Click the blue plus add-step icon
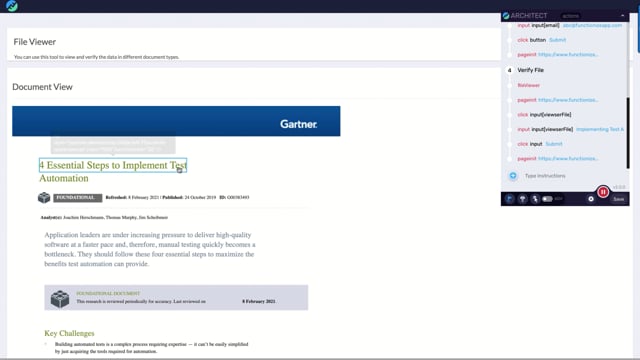 (513, 176)
